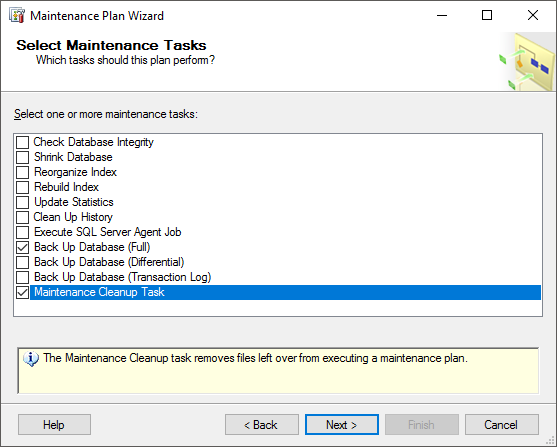Uncheck the Maintenance Cleanup Task checkbox
Screen dimensions: 557x447
click(x=22, y=292)
